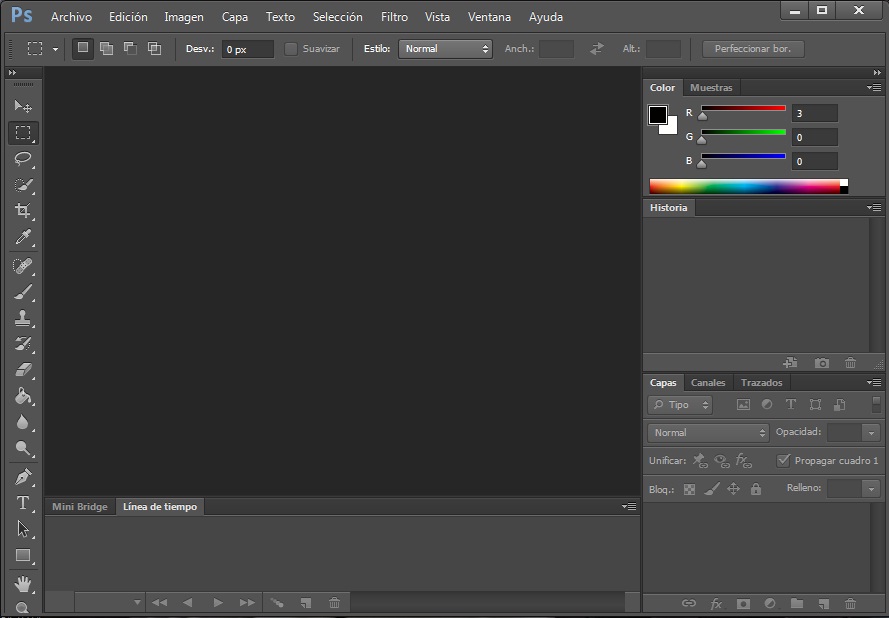This screenshot has width=889, height=618.
Task: Select the Blur tool
Action: tap(23, 422)
